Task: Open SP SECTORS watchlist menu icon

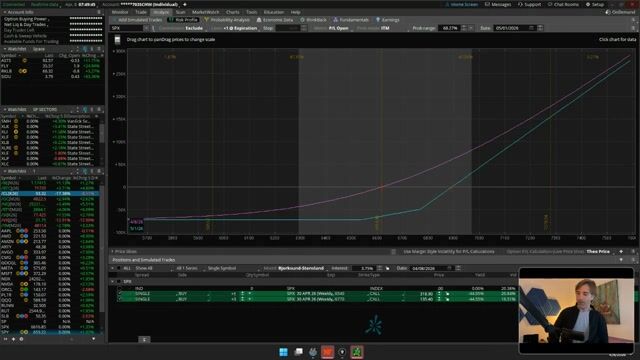Action: [99, 110]
